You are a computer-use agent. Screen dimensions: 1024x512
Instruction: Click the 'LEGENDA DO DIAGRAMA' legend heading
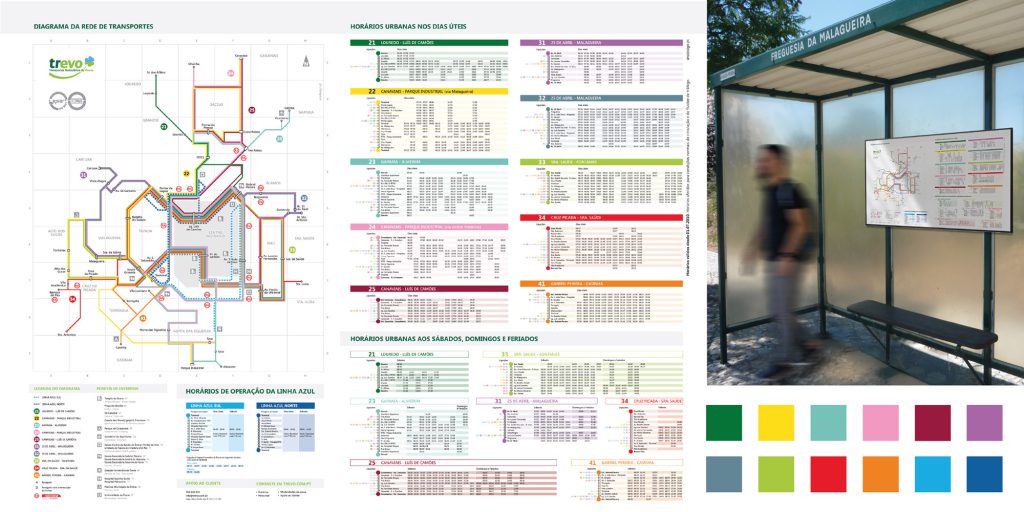(57, 389)
